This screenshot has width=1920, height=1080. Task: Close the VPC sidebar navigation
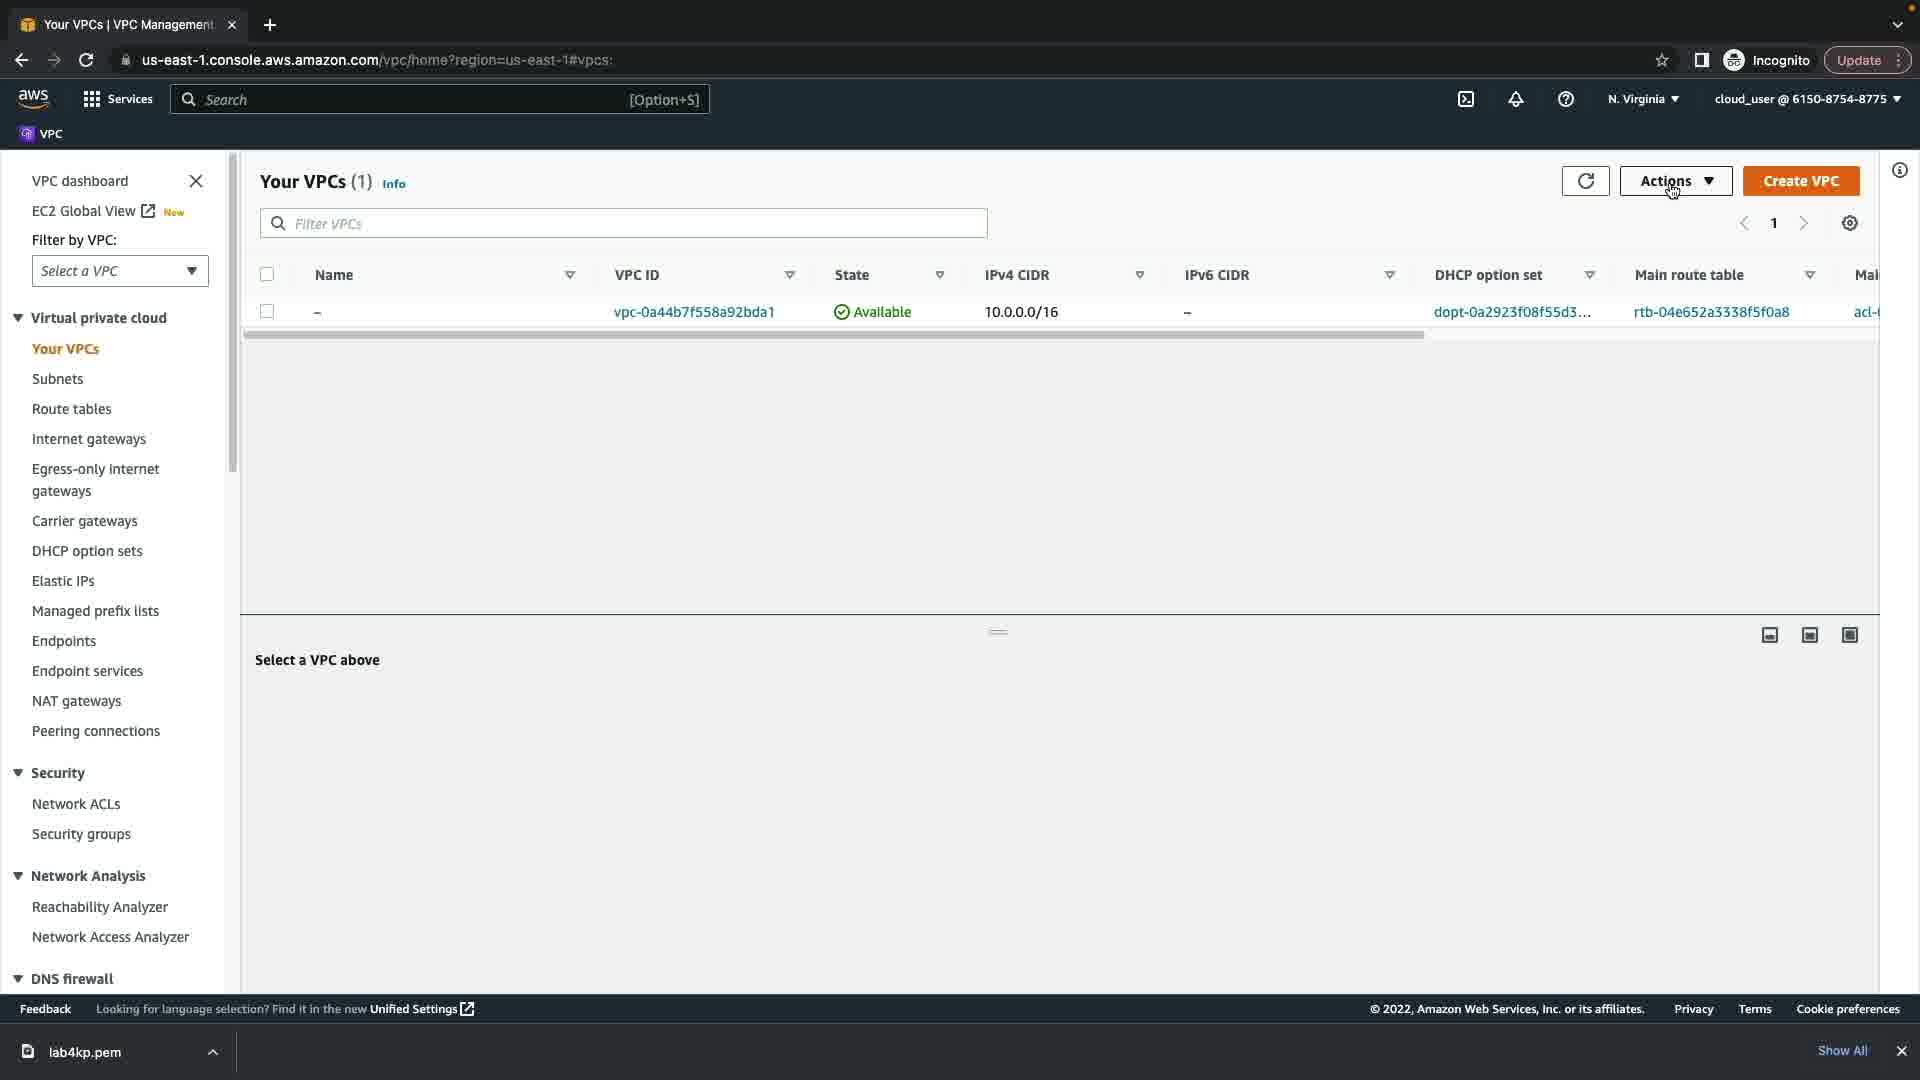click(196, 181)
